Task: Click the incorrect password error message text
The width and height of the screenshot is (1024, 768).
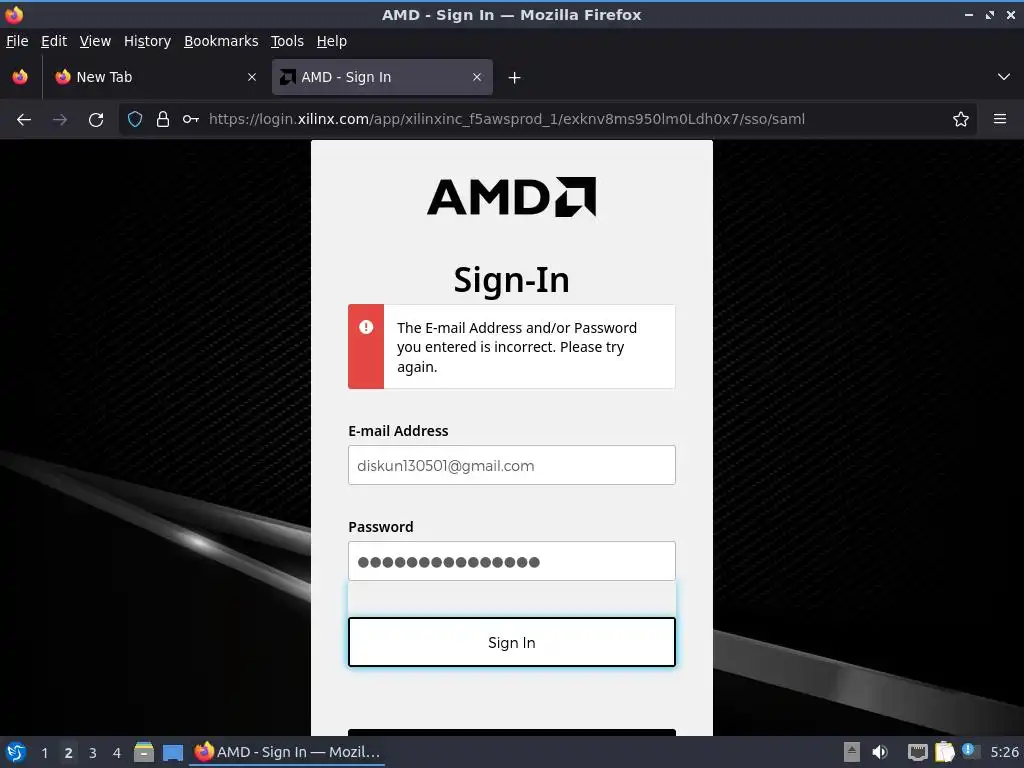Action: (517, 347)
